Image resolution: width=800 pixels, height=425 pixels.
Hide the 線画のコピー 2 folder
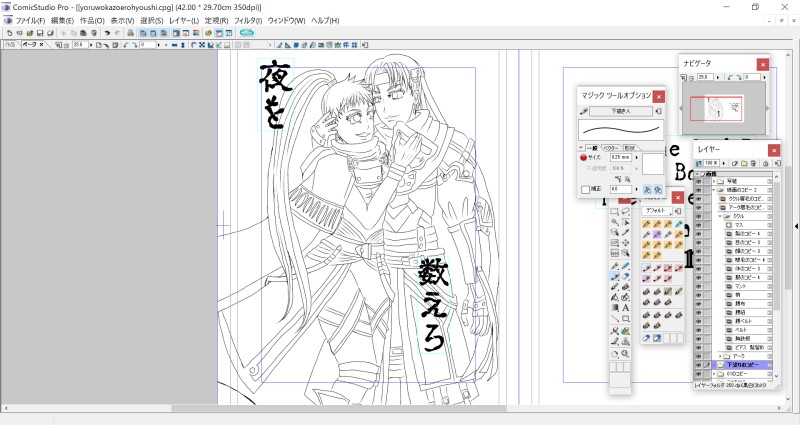698,190
